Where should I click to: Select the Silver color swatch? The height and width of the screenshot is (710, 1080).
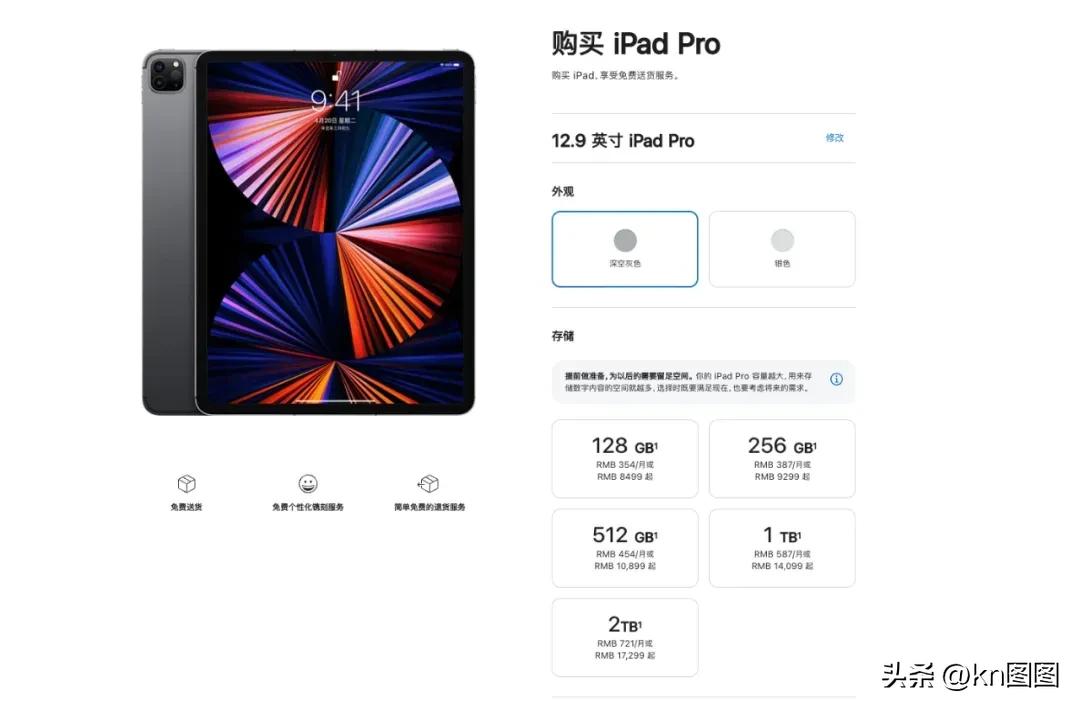(x=782, y=249)
